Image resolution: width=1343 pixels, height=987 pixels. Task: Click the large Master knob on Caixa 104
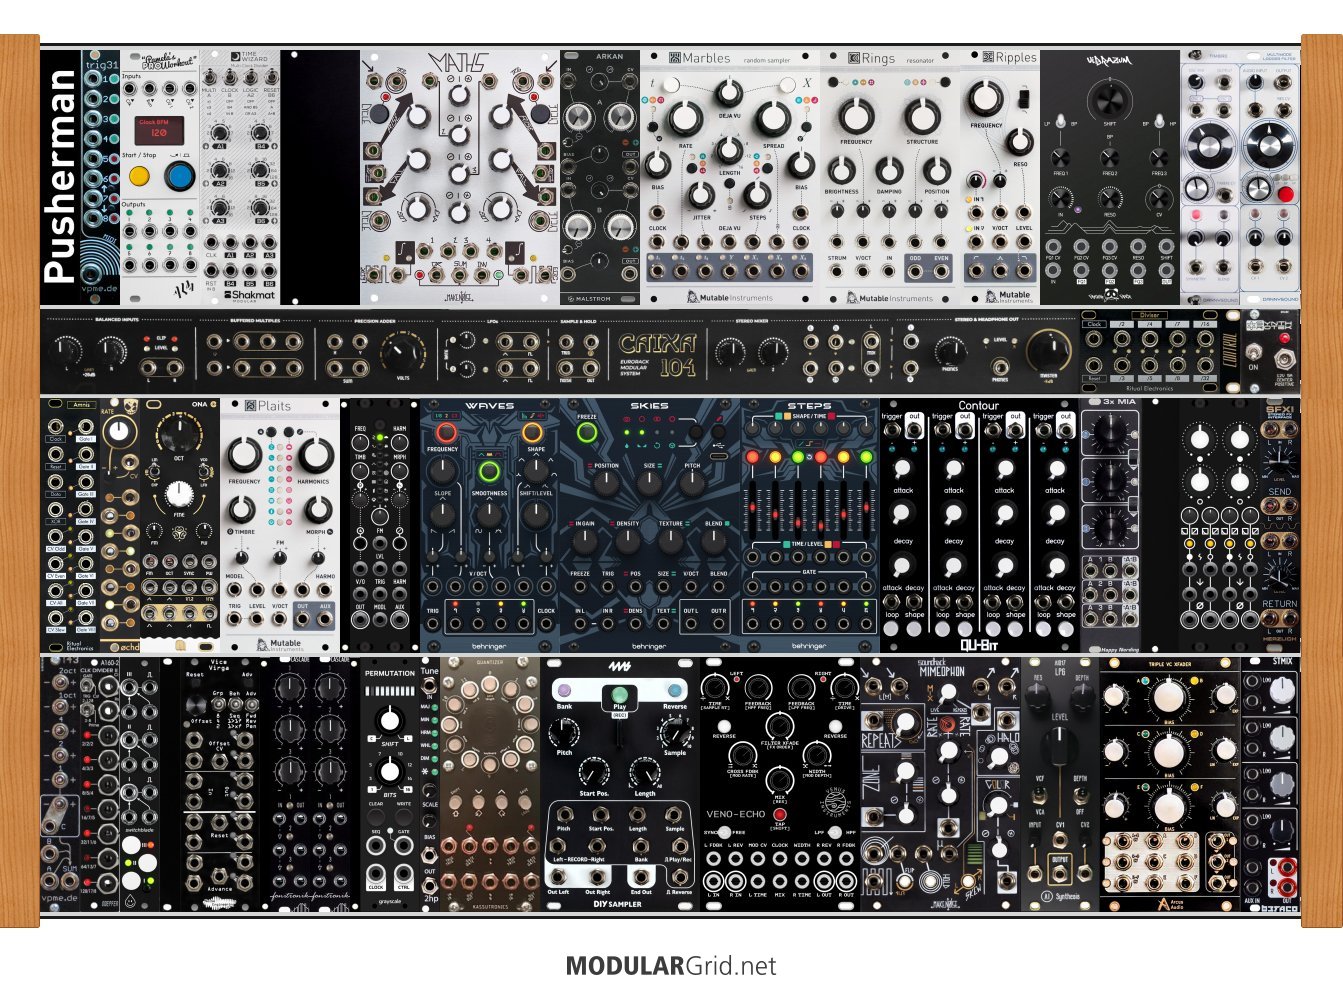pos(1048,350)
